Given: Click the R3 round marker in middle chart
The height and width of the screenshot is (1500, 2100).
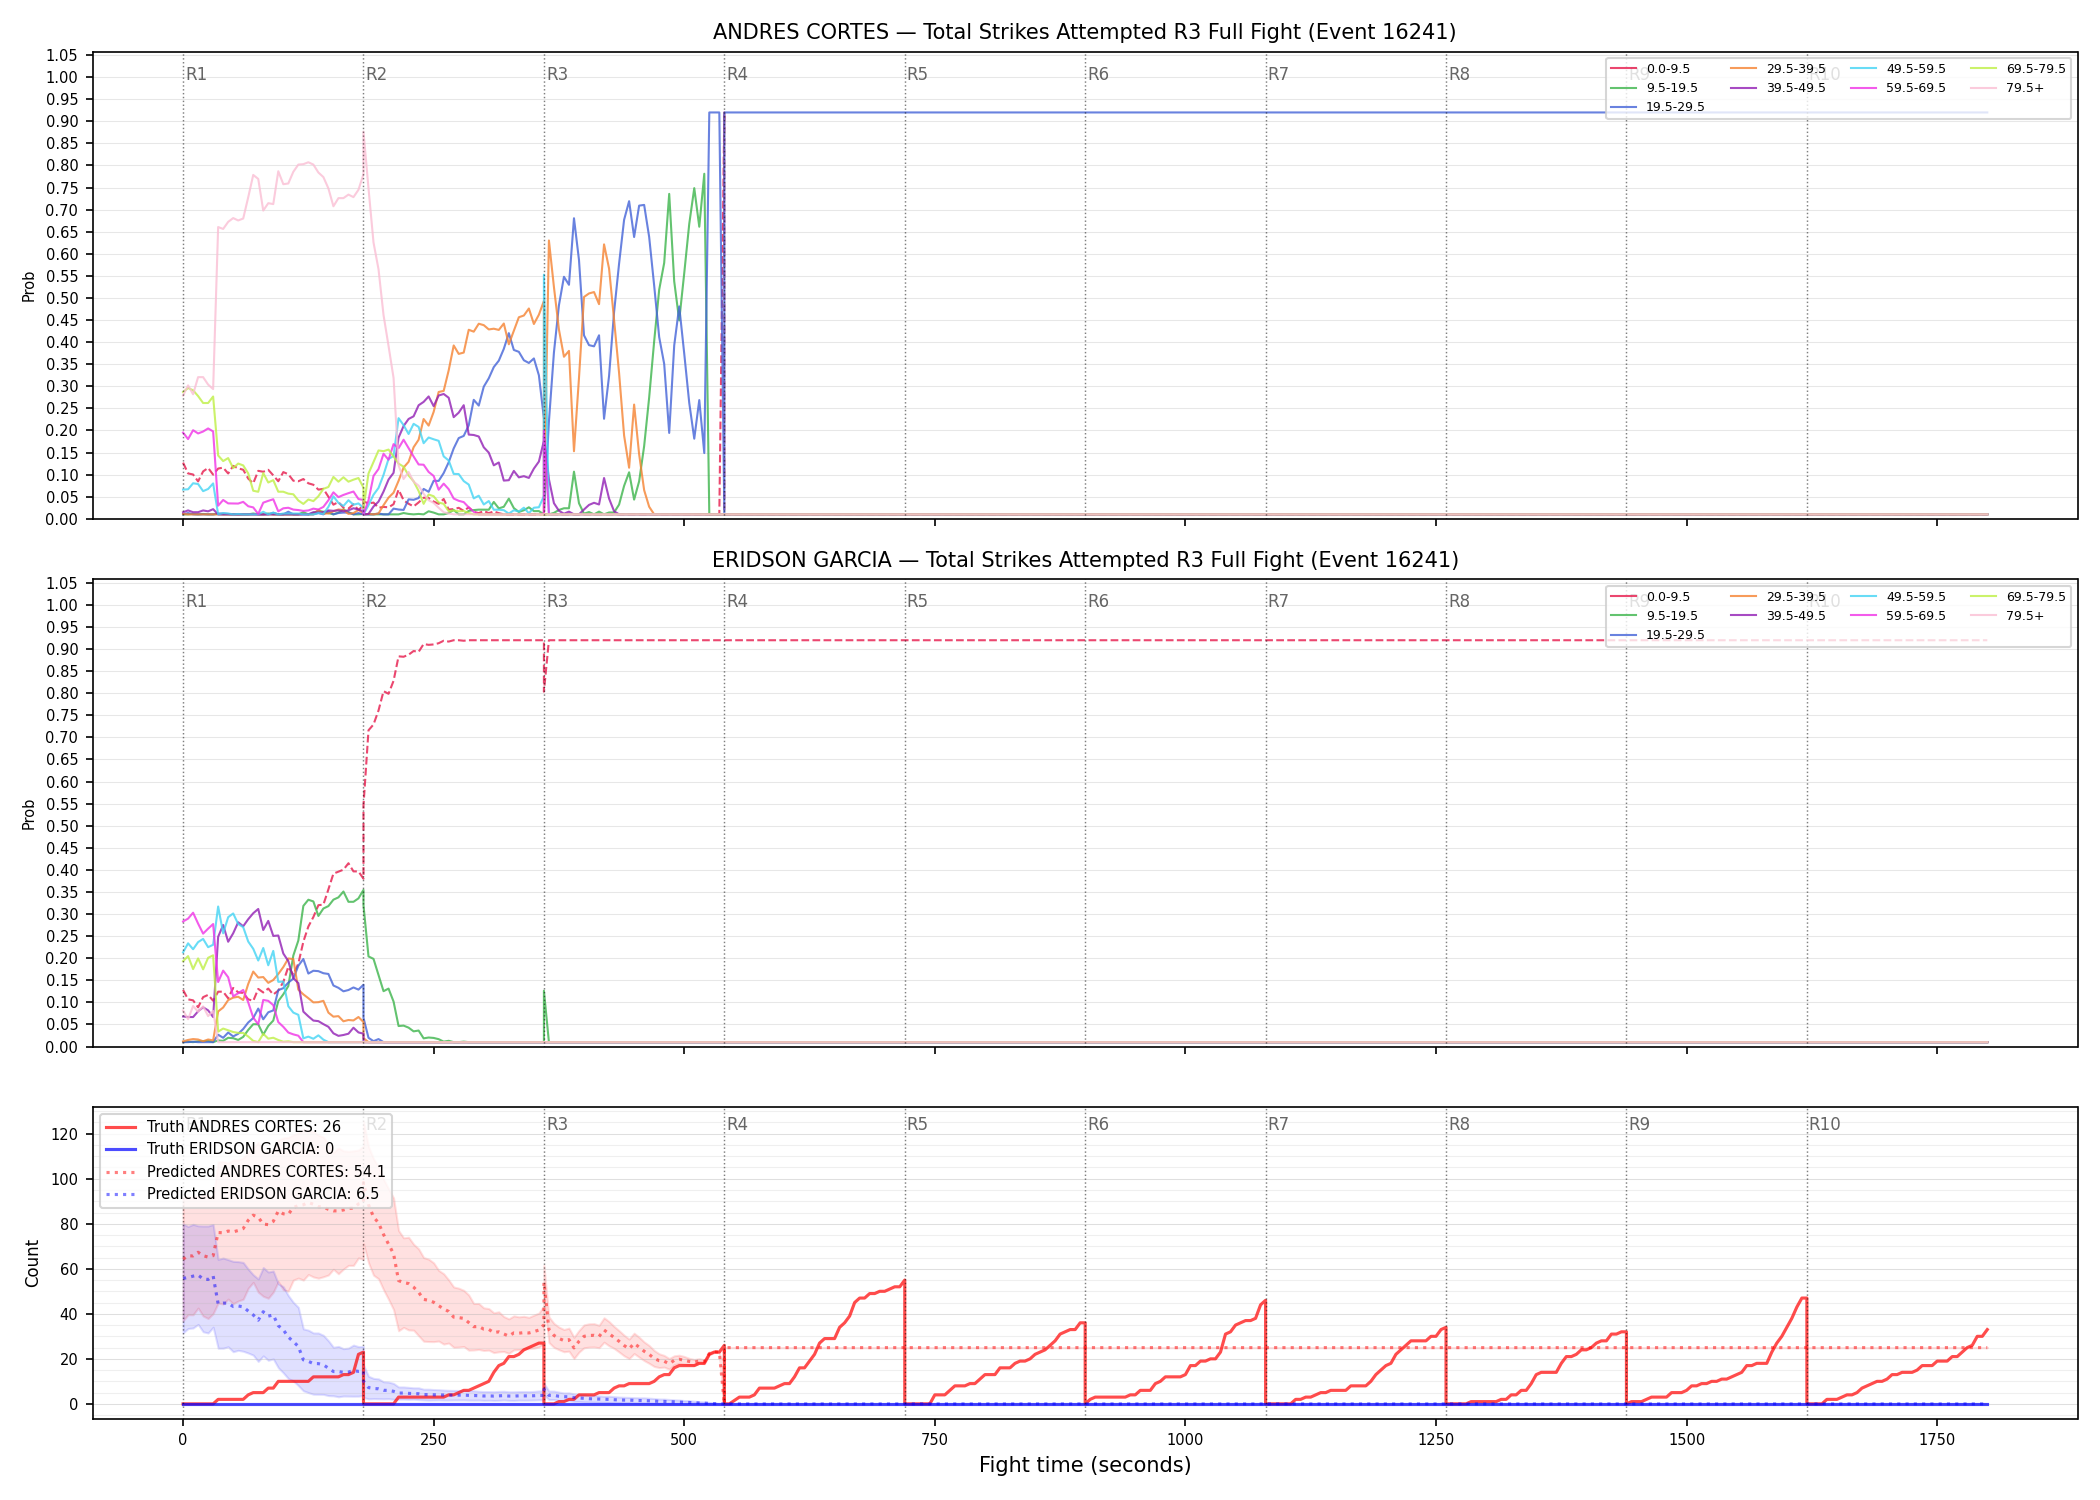Looking at the screenshot, I should tap(557, 601).
